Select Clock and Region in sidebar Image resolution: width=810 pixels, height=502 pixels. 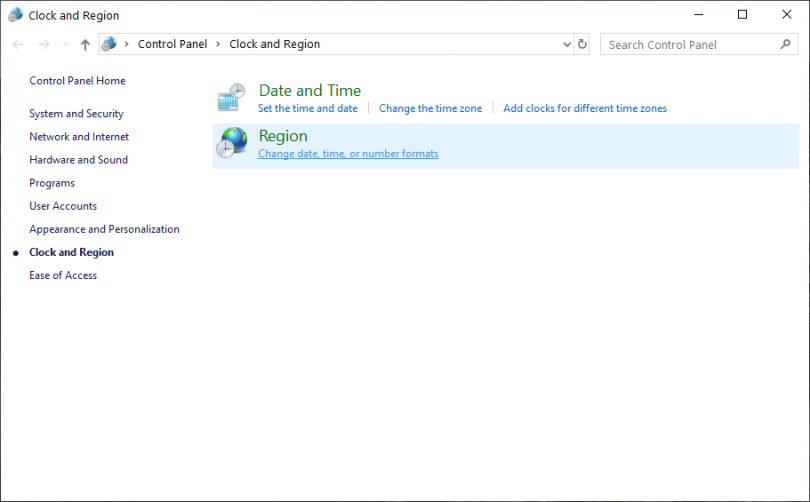point(71,253)
